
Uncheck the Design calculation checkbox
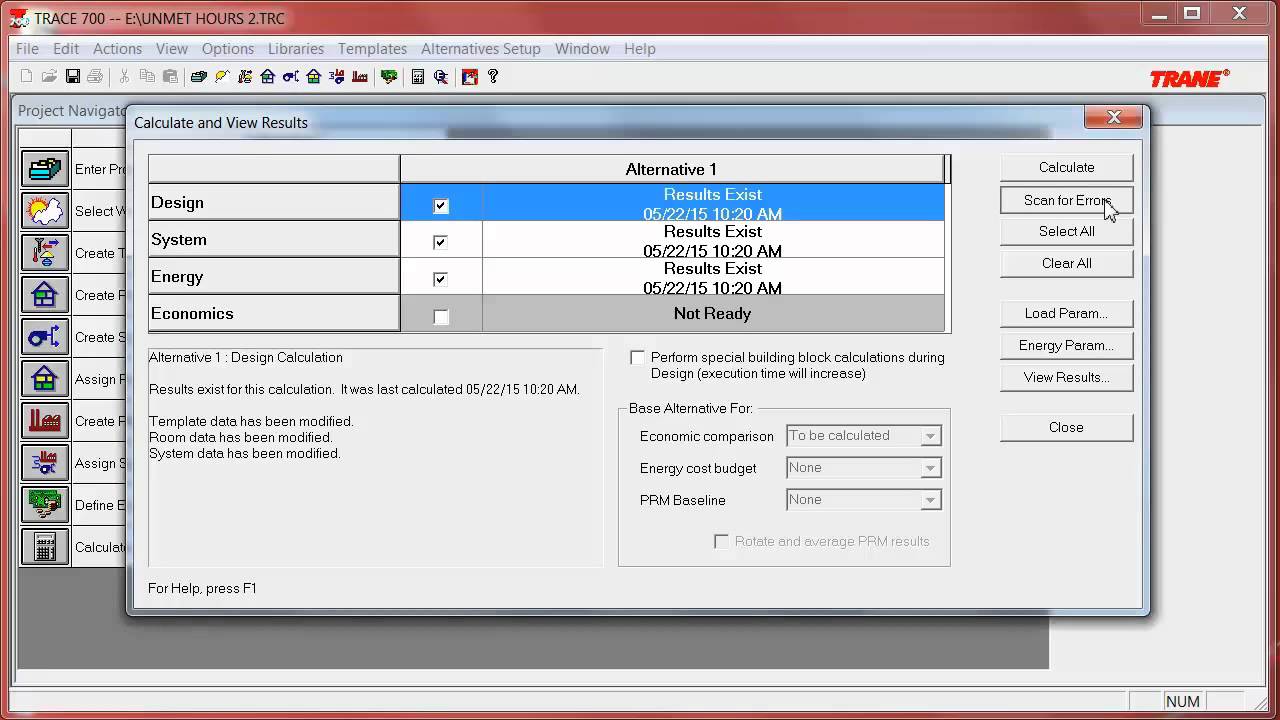[x=441, y=206]
